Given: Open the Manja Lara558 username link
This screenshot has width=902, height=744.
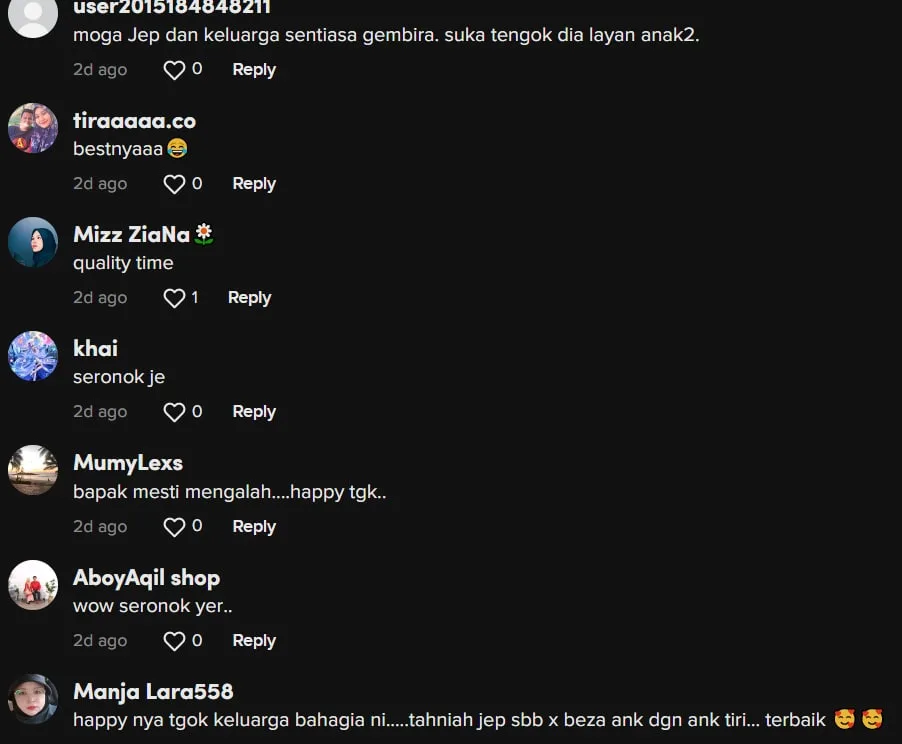Looking at the screenshot, I should point(153,692).
